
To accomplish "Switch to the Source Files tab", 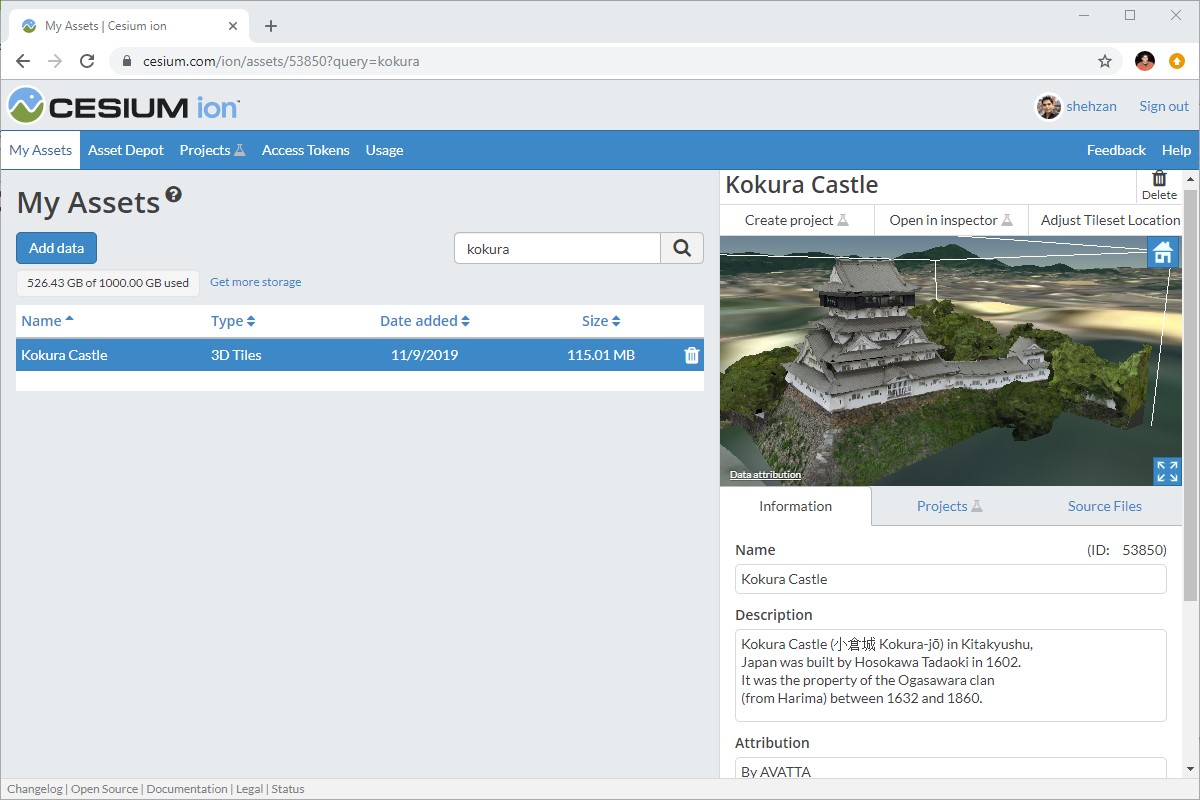I will (x=1104, y=506).
